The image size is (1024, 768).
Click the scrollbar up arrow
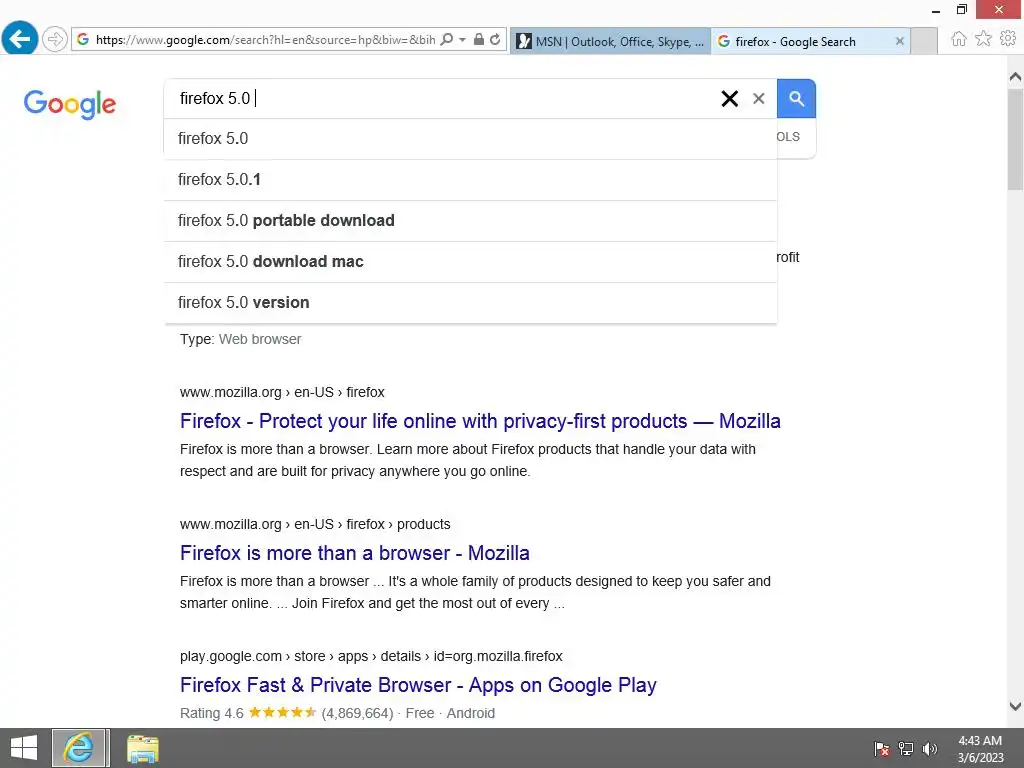click(1015, 77)
